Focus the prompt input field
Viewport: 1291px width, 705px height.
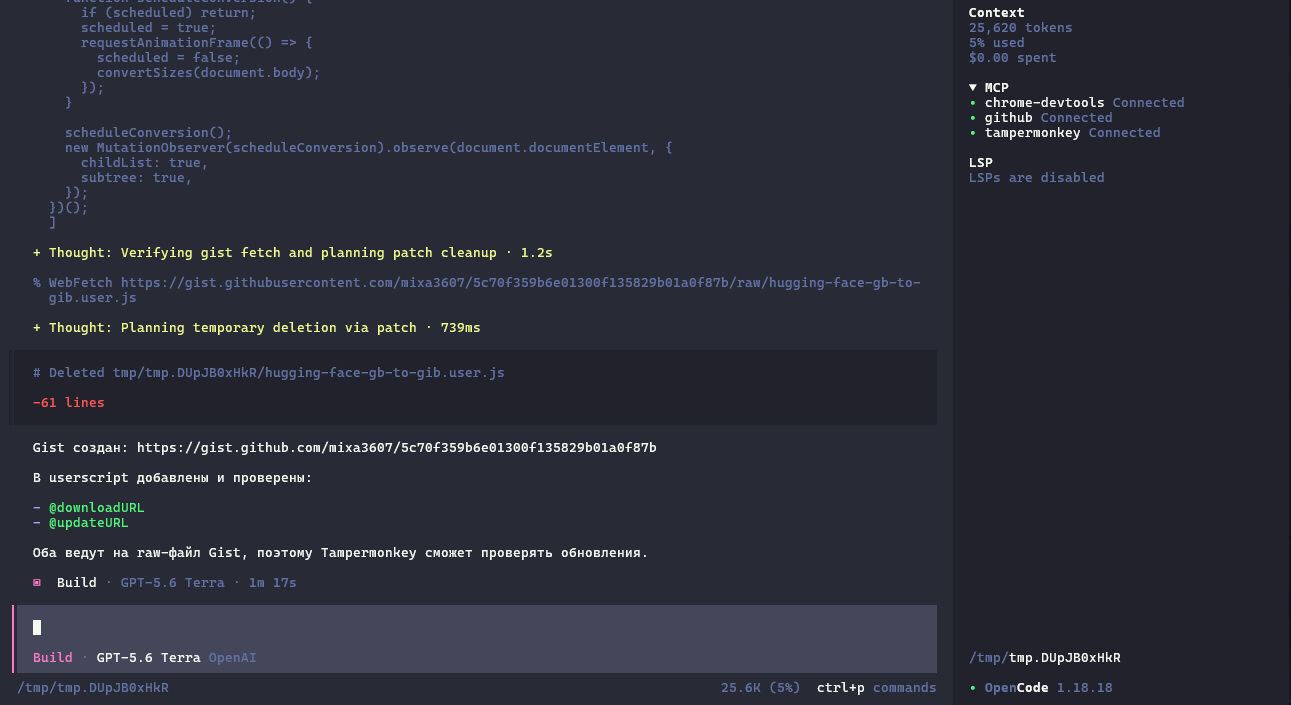pos(475,628)
